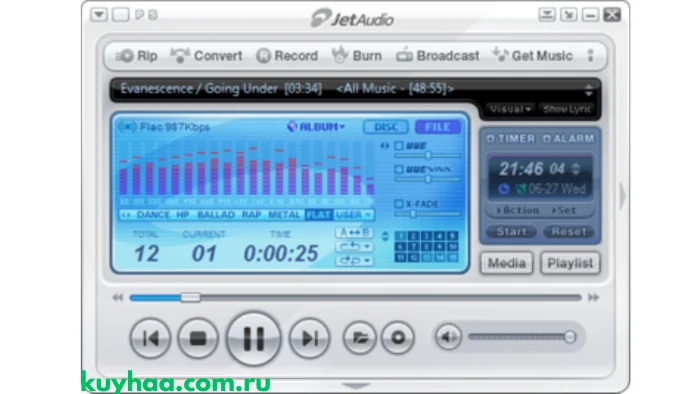Select the DANCE equalizer preset
Viewport: 700px width, 394px height.
point(153,215)
